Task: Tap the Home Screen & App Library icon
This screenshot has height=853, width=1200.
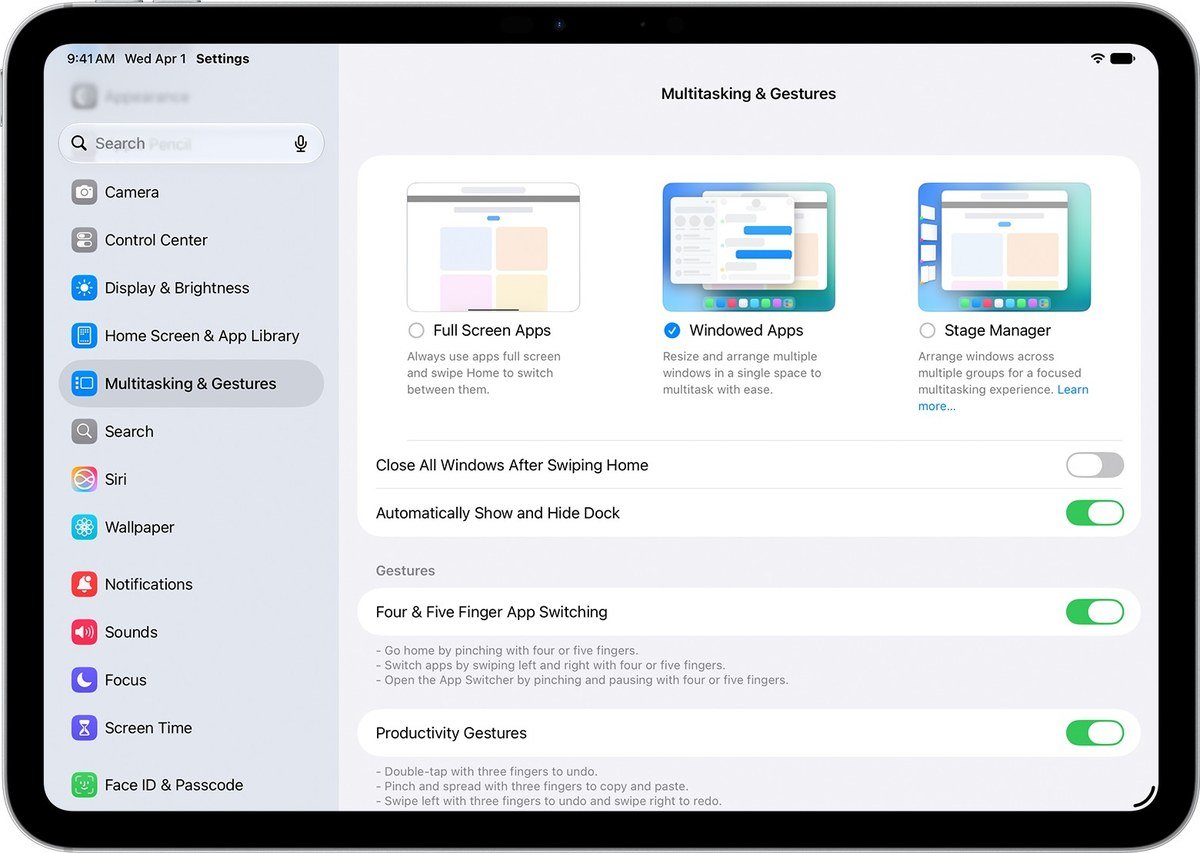Action: [x=84, y=336]
